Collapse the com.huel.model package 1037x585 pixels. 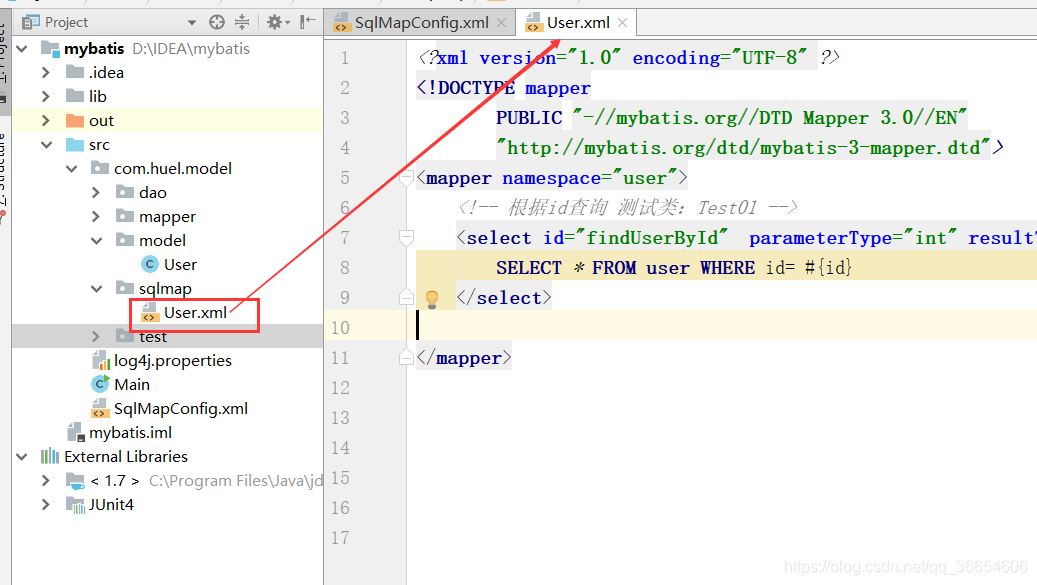[x=71, y=169]
